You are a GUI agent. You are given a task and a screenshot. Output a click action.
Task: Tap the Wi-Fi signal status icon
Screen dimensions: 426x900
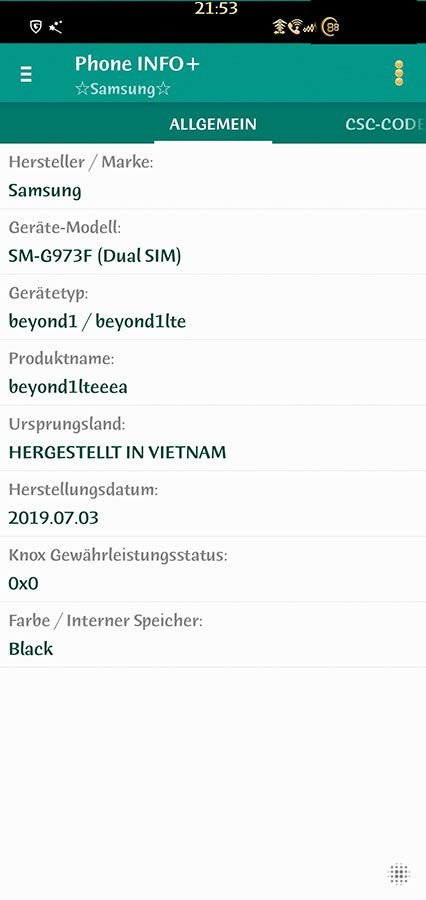tap(280, 26)
